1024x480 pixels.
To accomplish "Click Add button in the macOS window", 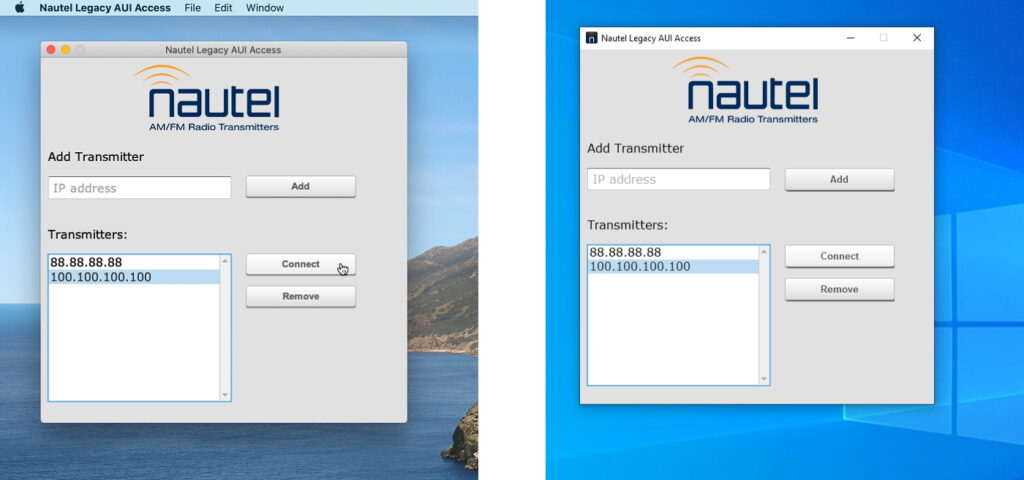I will coord(300,186).
